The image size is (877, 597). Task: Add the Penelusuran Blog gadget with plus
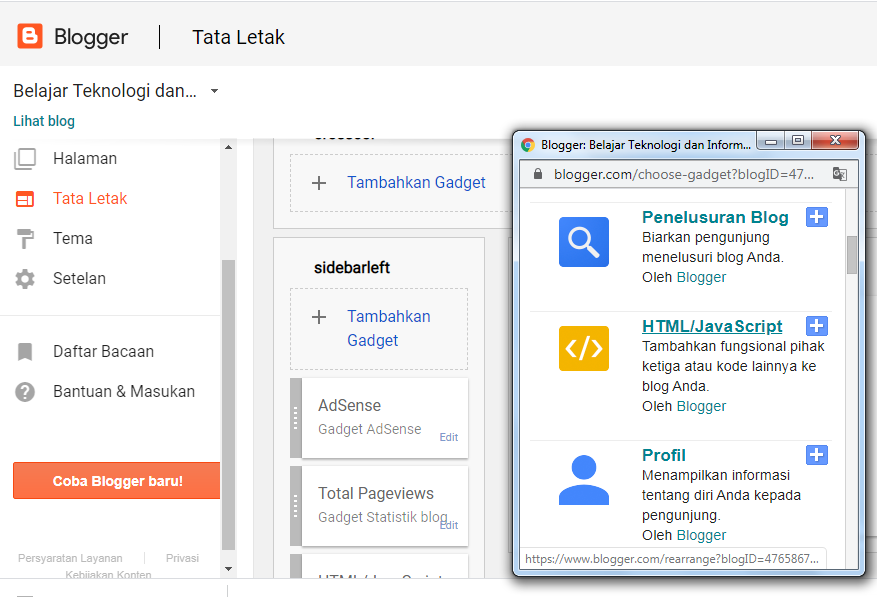(817, 217)
